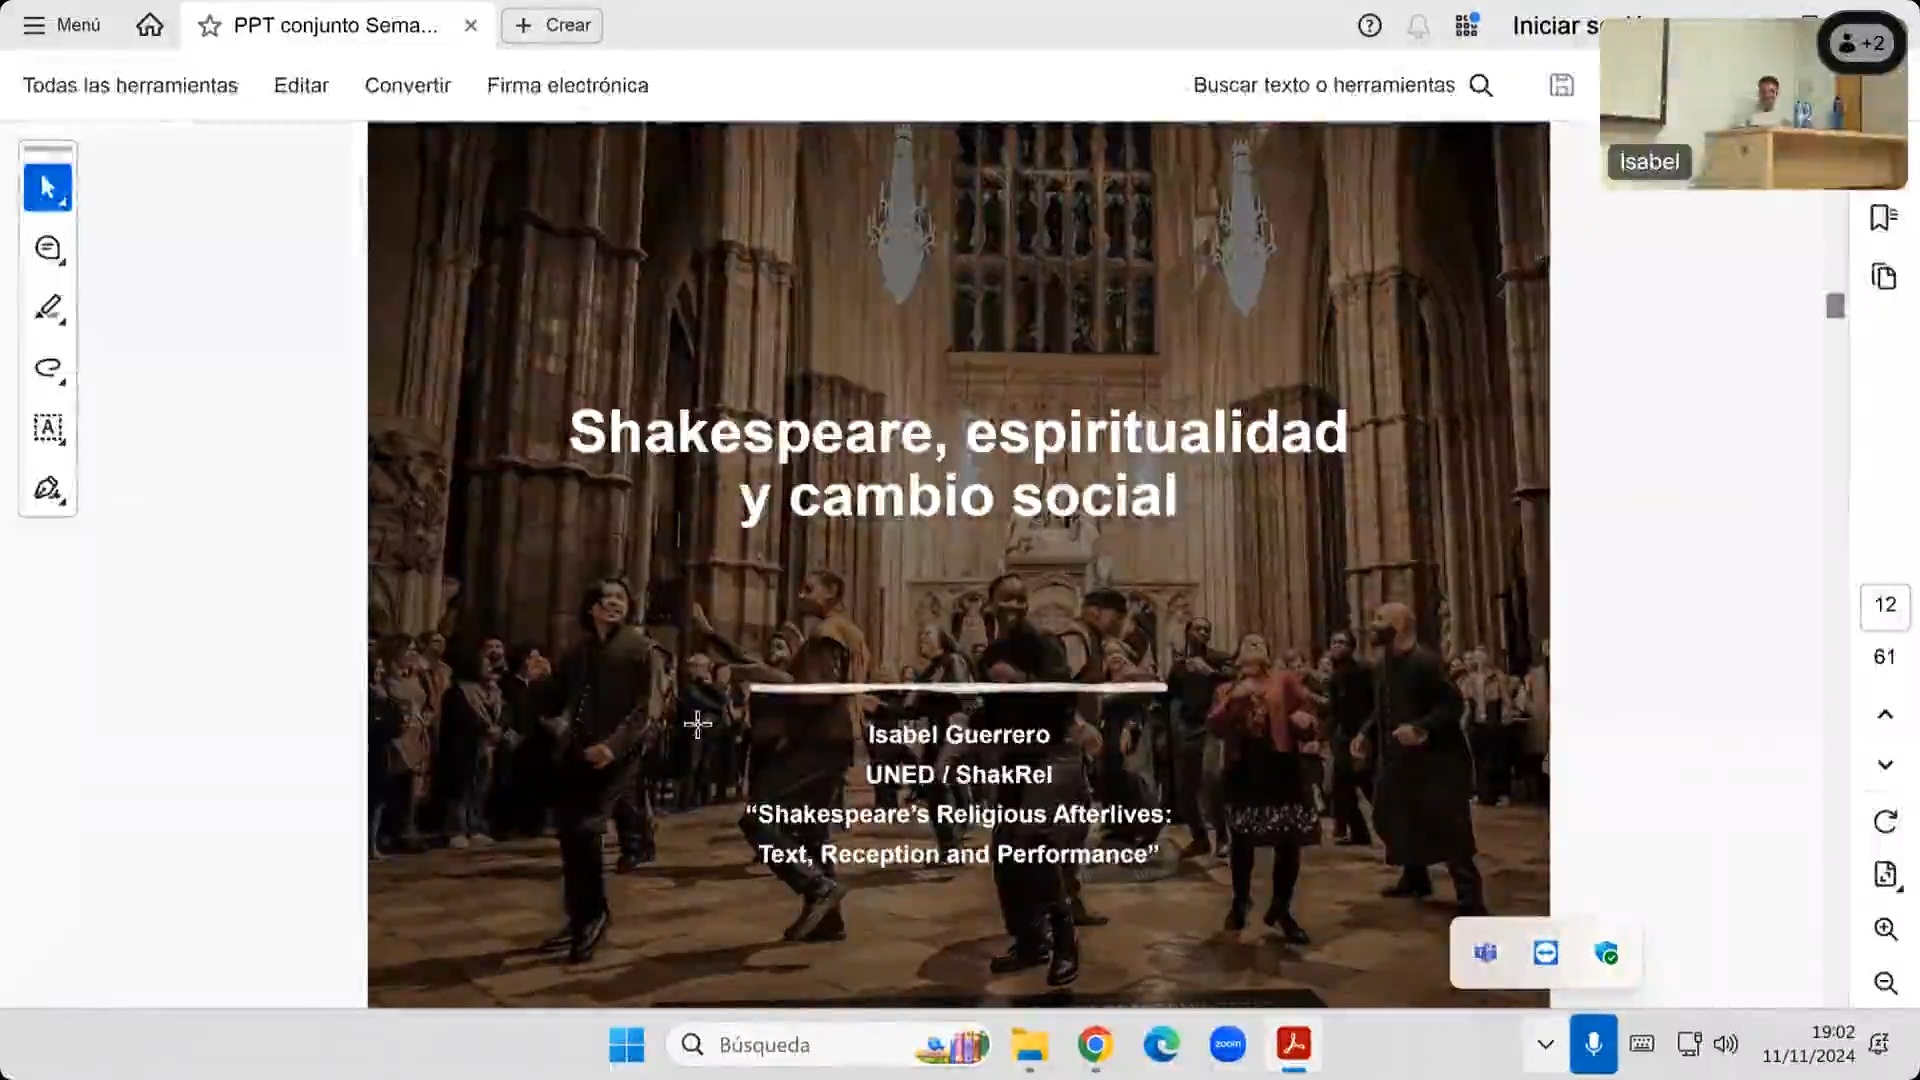Open the bookmarks panel icon

tap(1884, 217)
